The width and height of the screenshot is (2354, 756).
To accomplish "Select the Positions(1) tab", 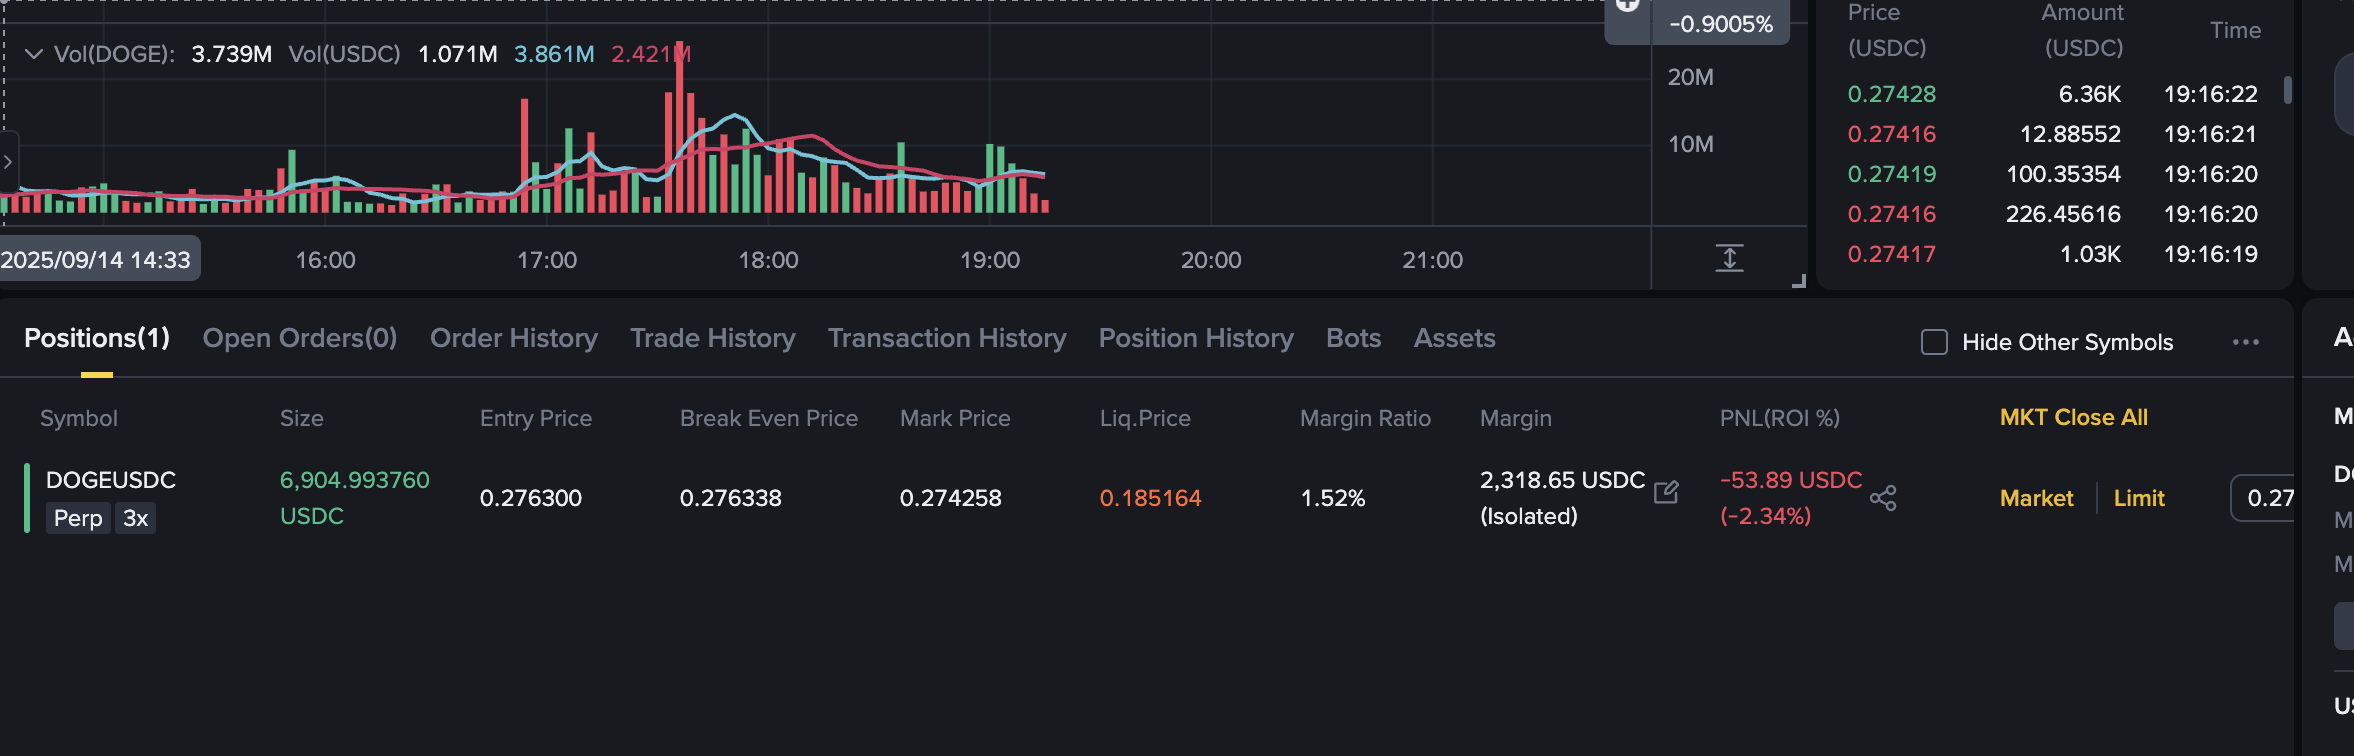I will (97, 338).
